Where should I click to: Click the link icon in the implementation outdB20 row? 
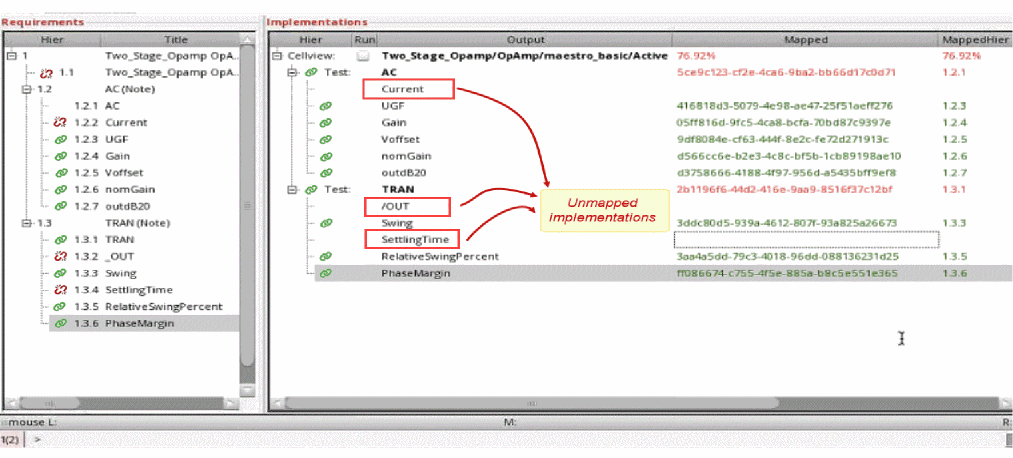(x=326, y=173)
